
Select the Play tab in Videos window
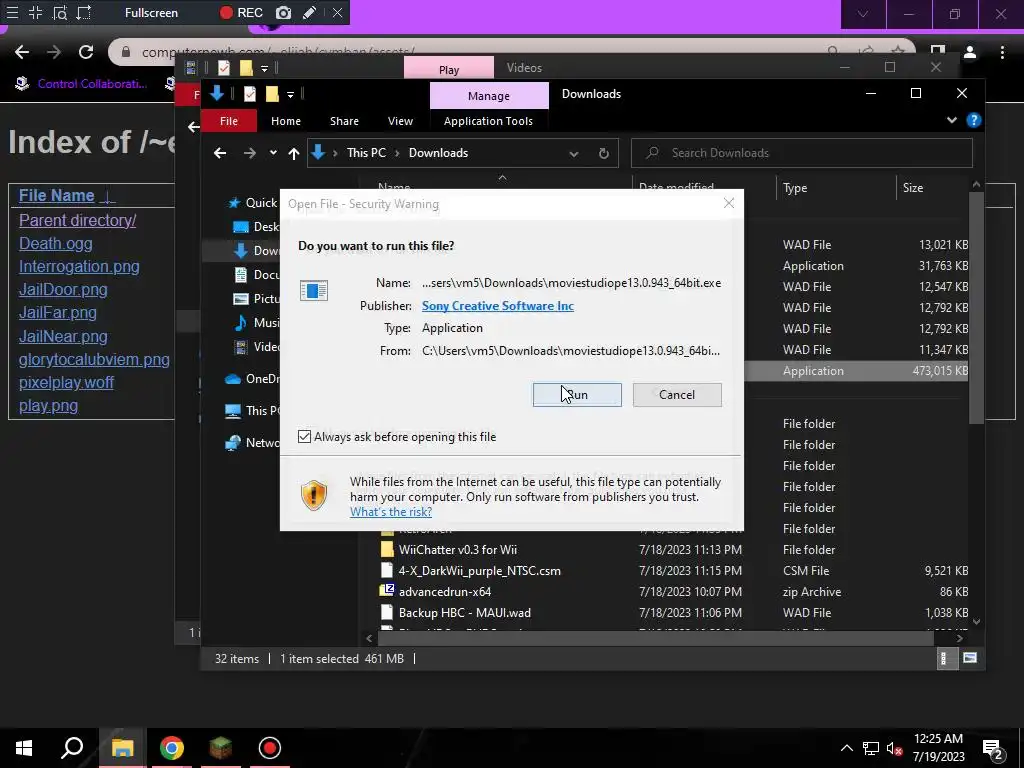[449, 69]
